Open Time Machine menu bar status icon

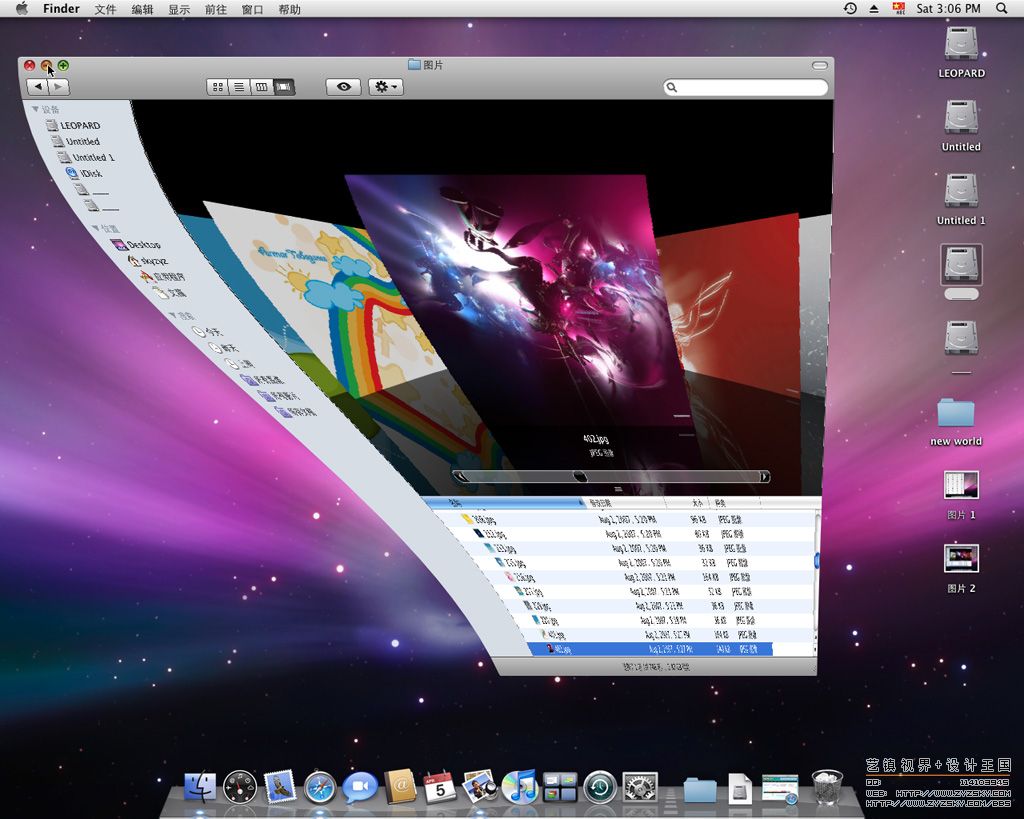coord(850,8)
